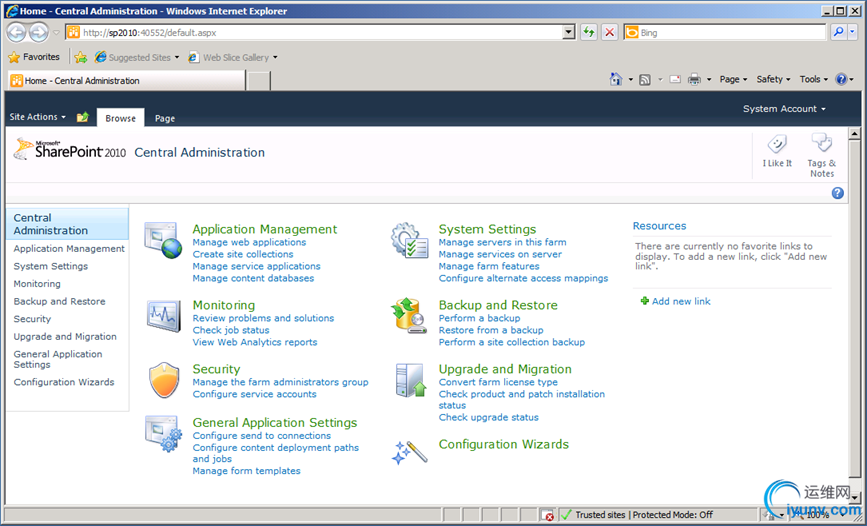This screenshot has width=867, height=526.
Task: Select Upgrade and Migration in left navigation
Action: coord(65,336)
